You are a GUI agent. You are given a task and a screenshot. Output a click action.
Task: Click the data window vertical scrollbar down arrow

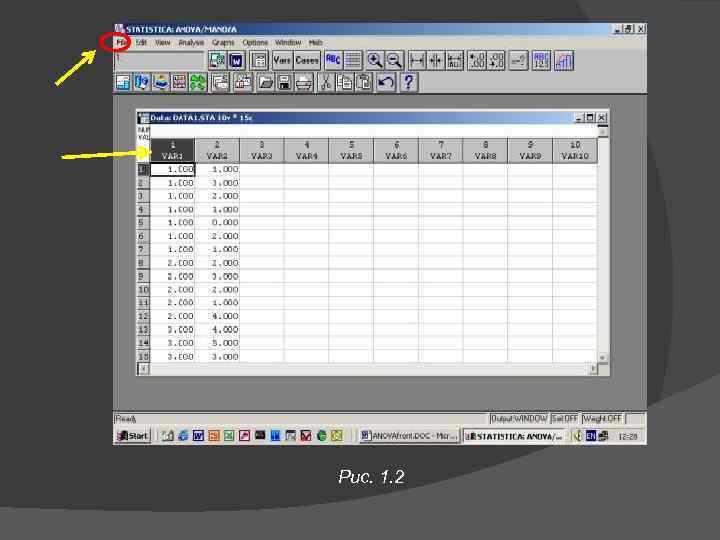click(x=603, y=358)
